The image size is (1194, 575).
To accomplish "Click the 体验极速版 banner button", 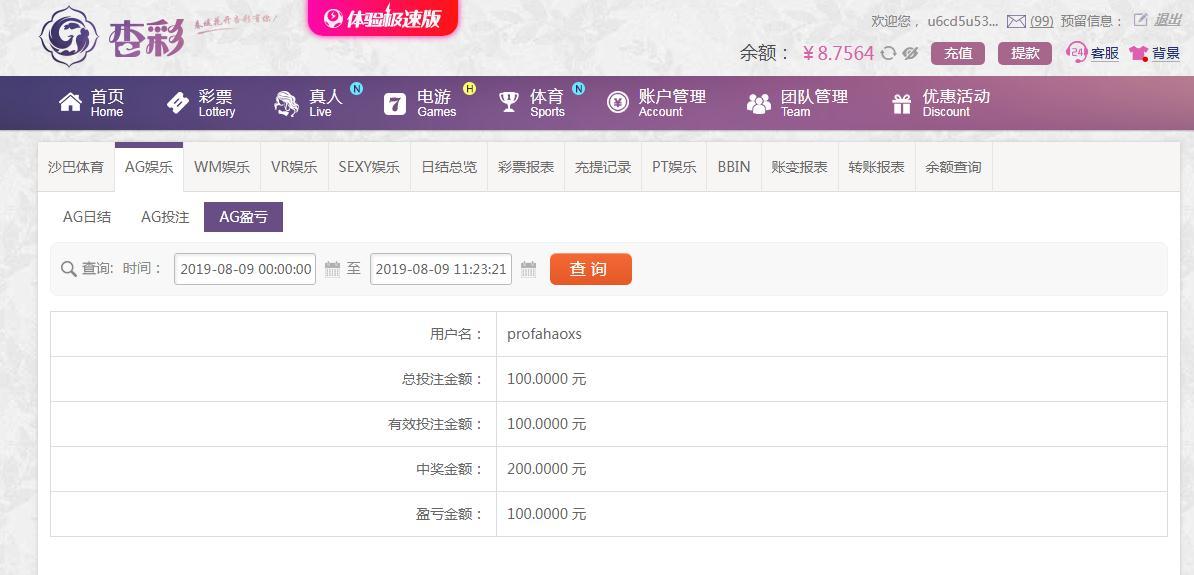I will click(x=383, y=18).
